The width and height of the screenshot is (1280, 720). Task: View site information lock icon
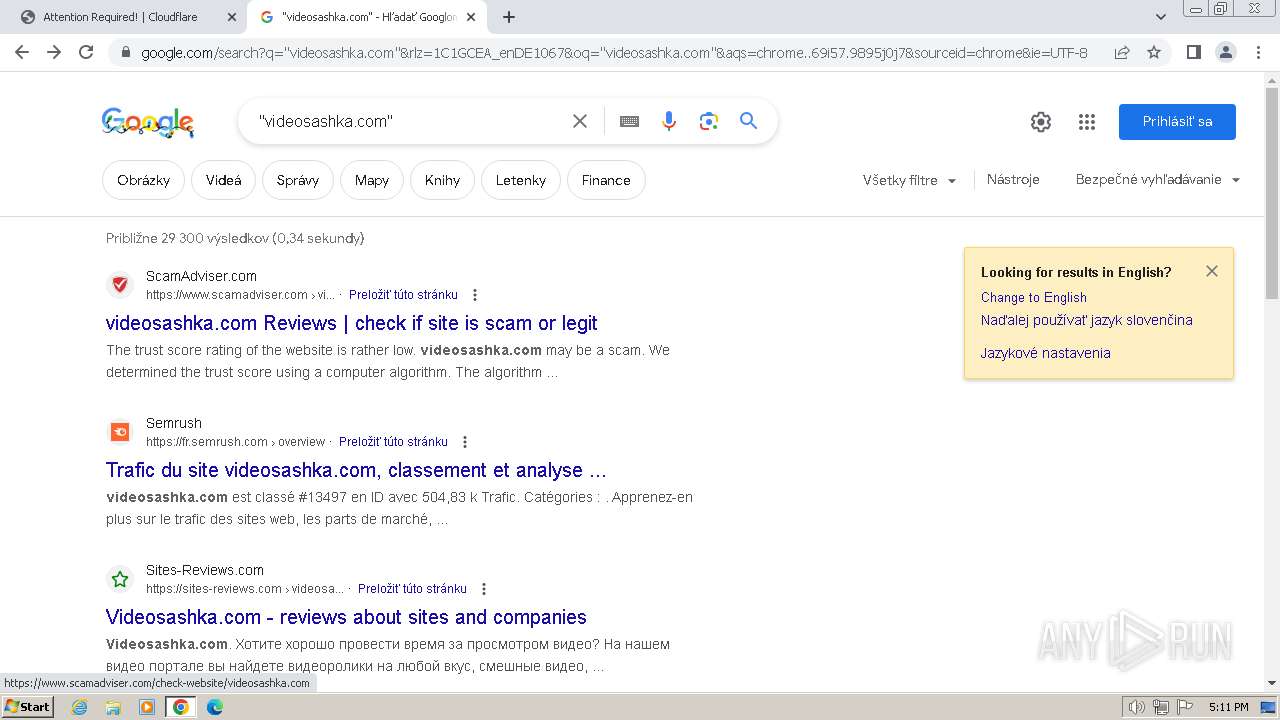point(125,52)
